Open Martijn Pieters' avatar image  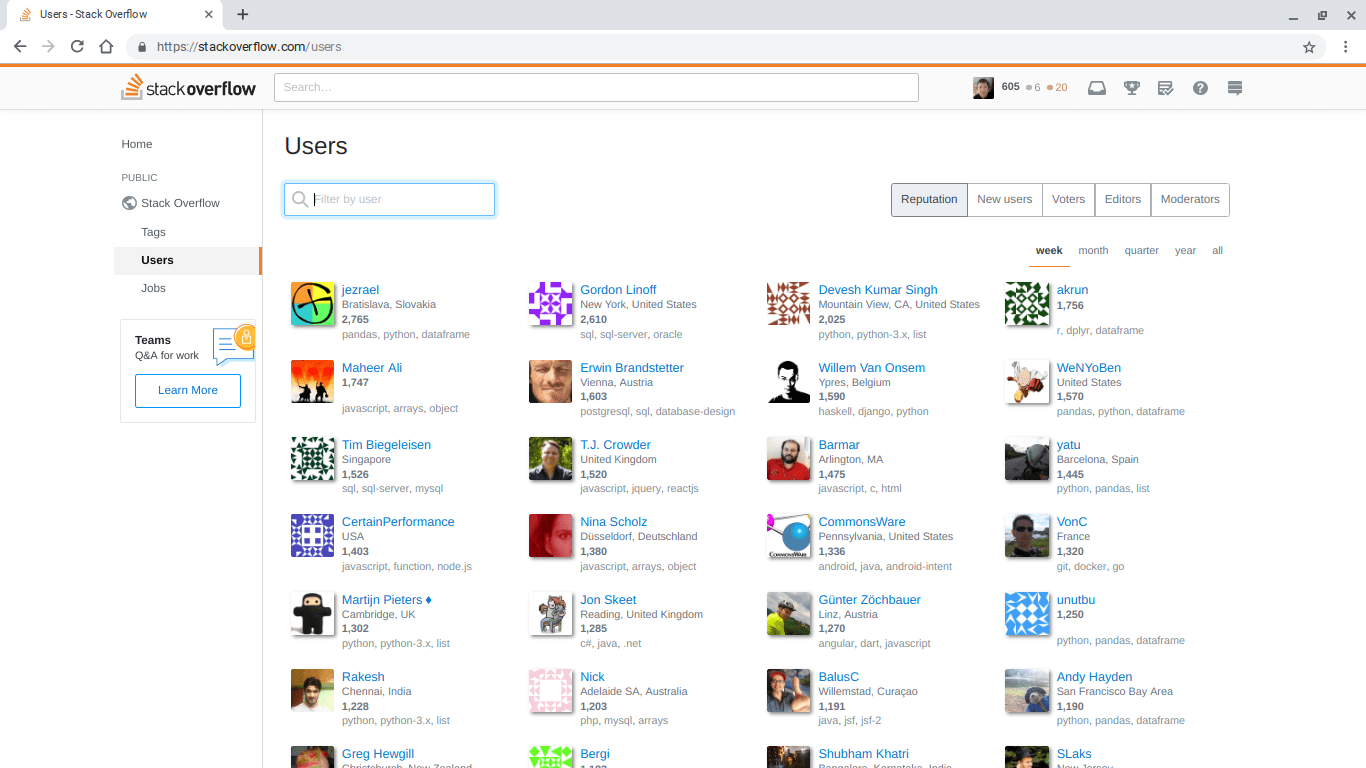click(312, 613)
